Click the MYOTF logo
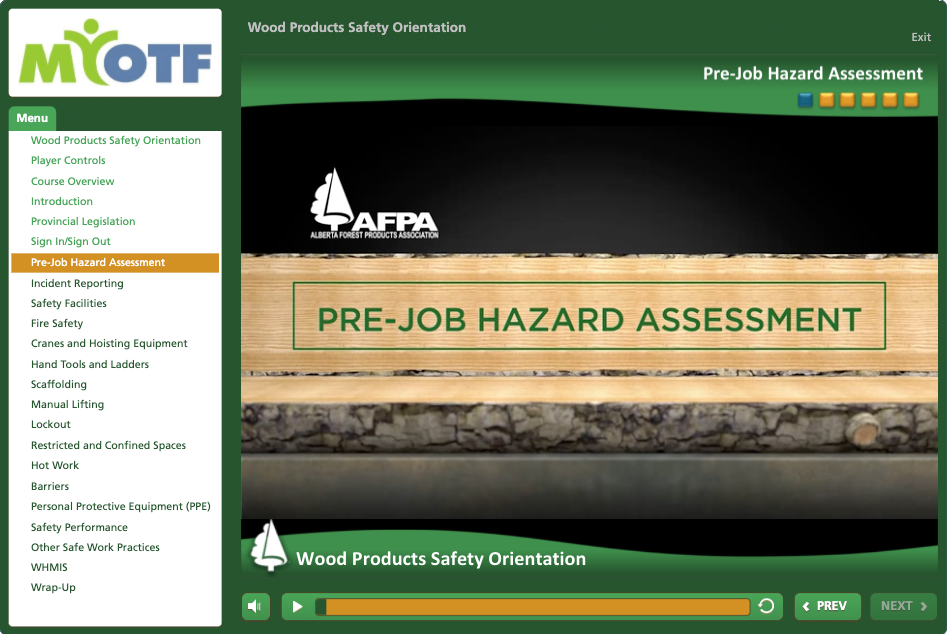The image size is (947, 634). (x=115, y=53)
